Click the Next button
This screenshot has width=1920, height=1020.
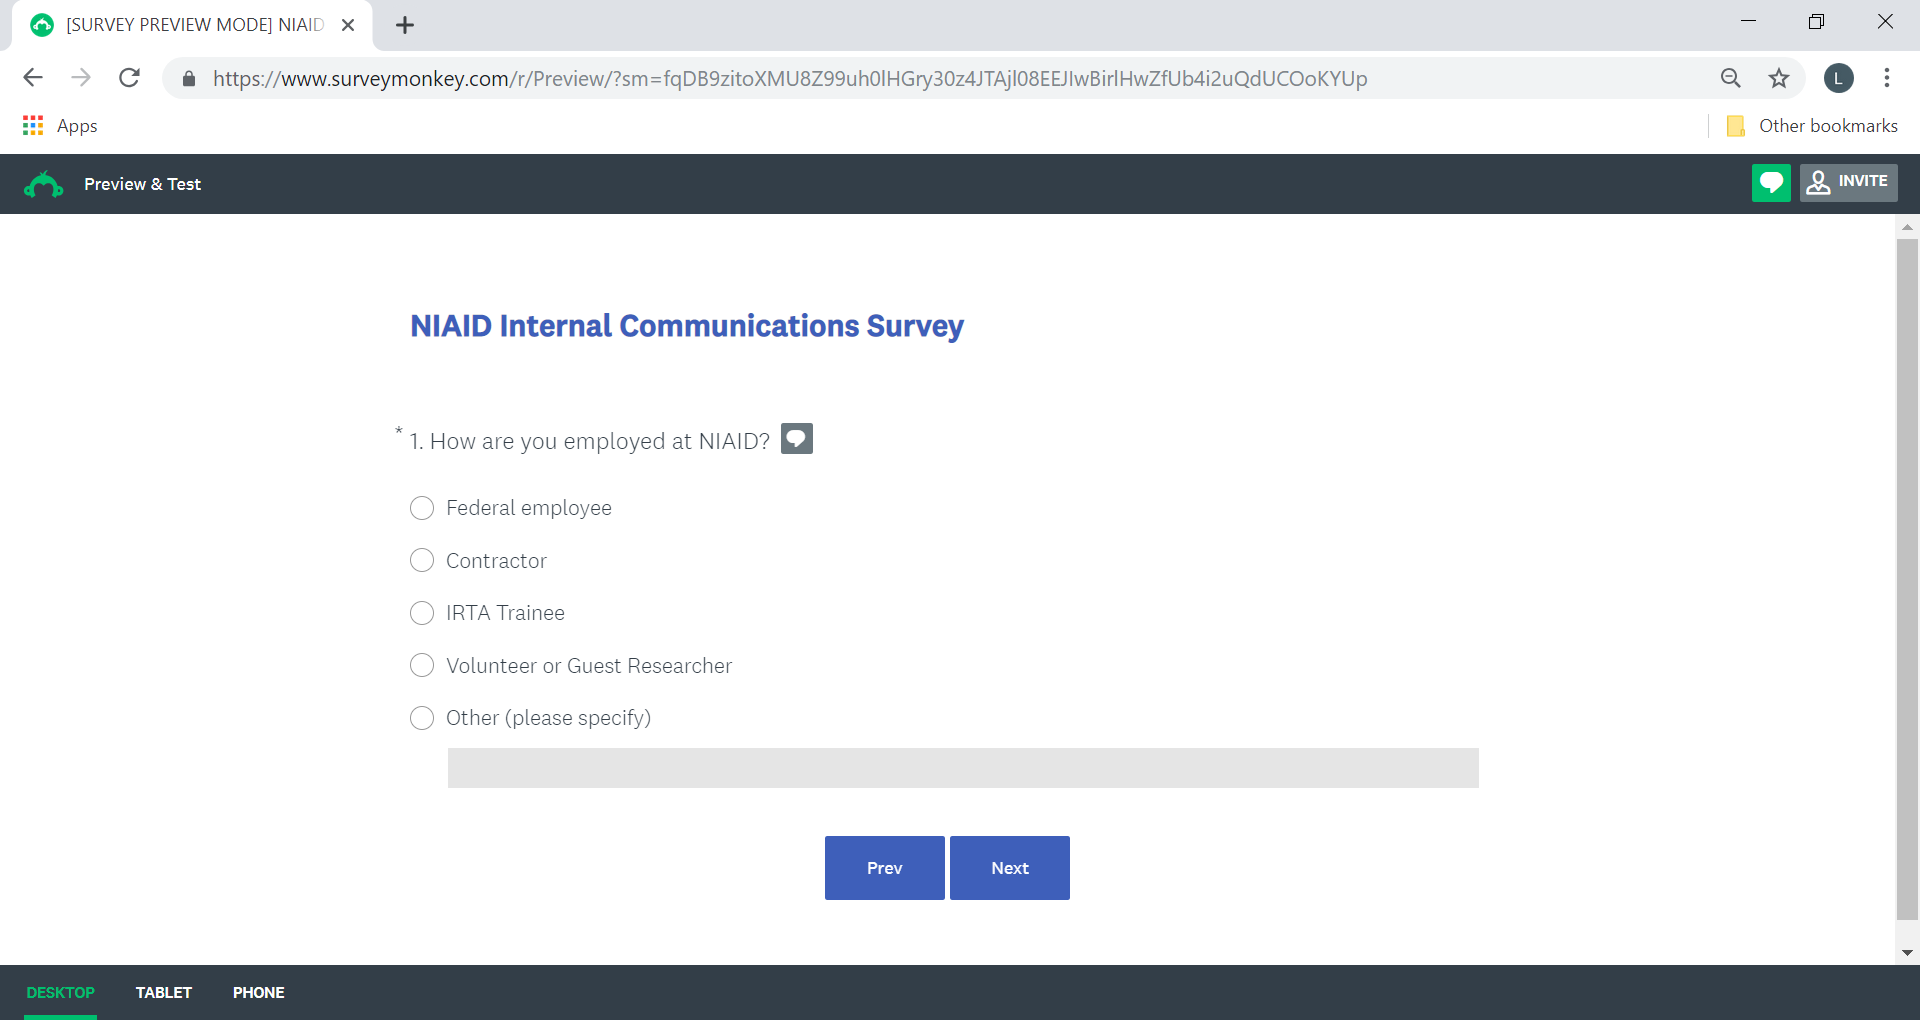(x=1009, y=868)
